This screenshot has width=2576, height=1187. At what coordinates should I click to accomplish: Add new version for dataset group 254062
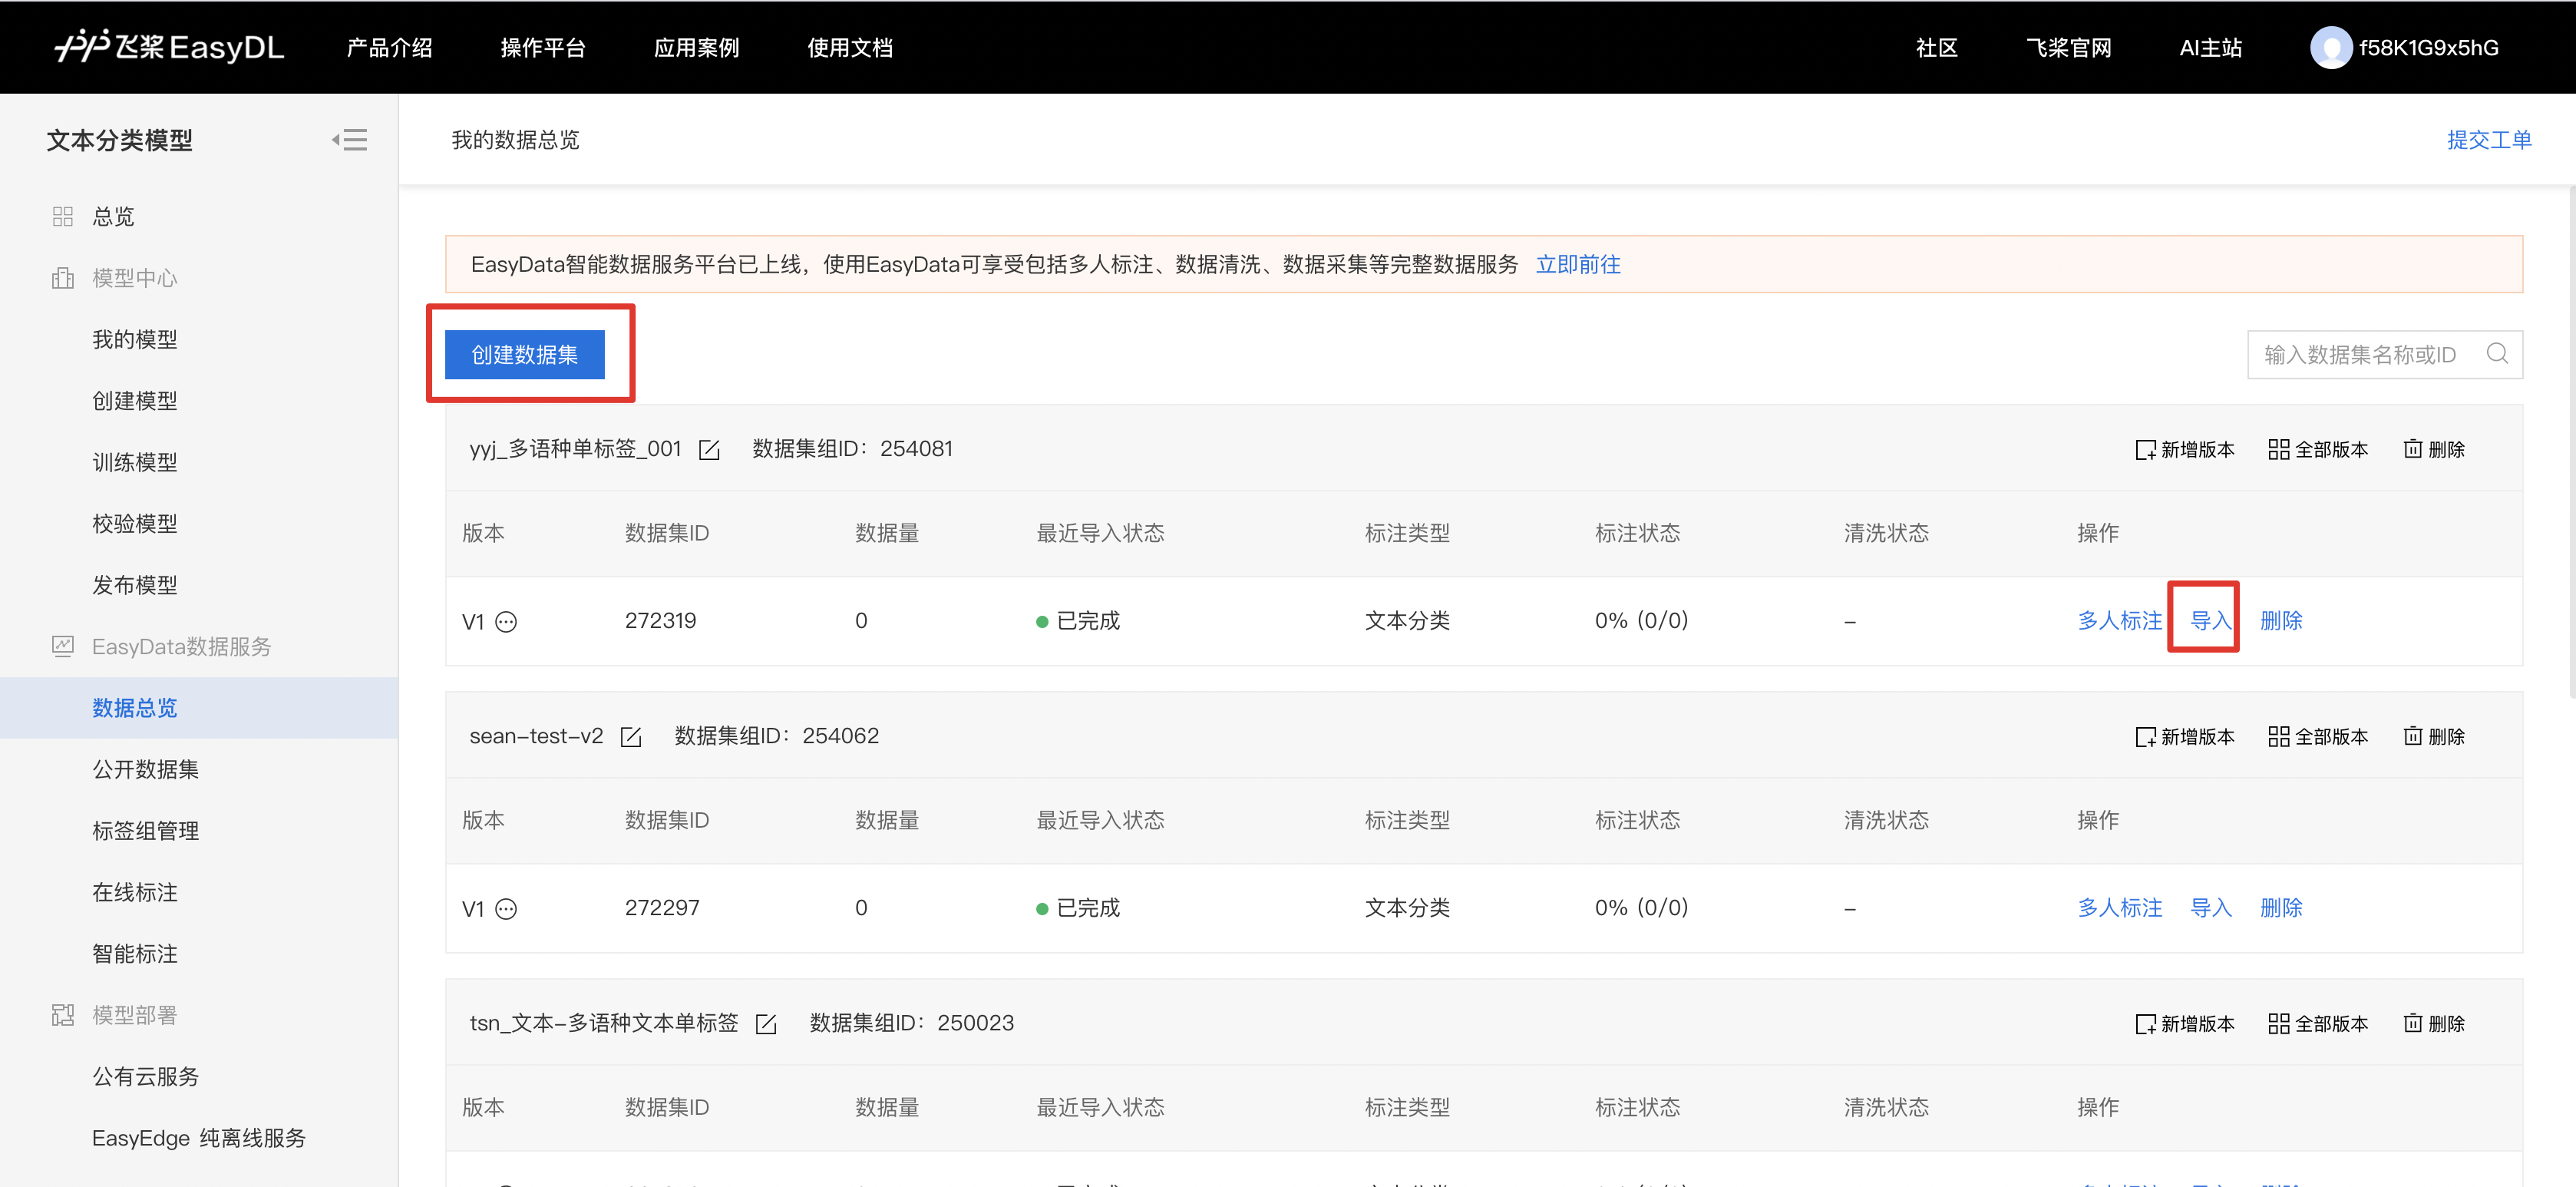click(2185, 737)
